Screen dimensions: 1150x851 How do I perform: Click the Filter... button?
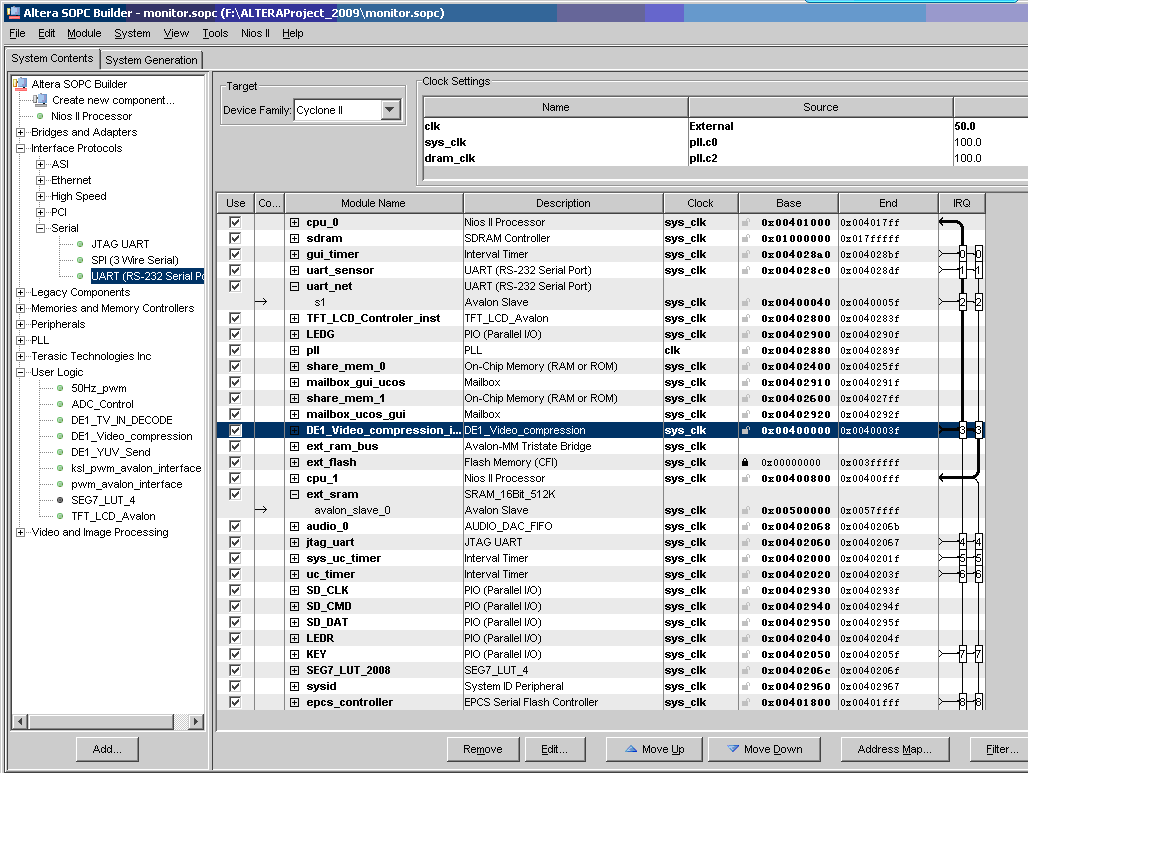tap(999, 749)
